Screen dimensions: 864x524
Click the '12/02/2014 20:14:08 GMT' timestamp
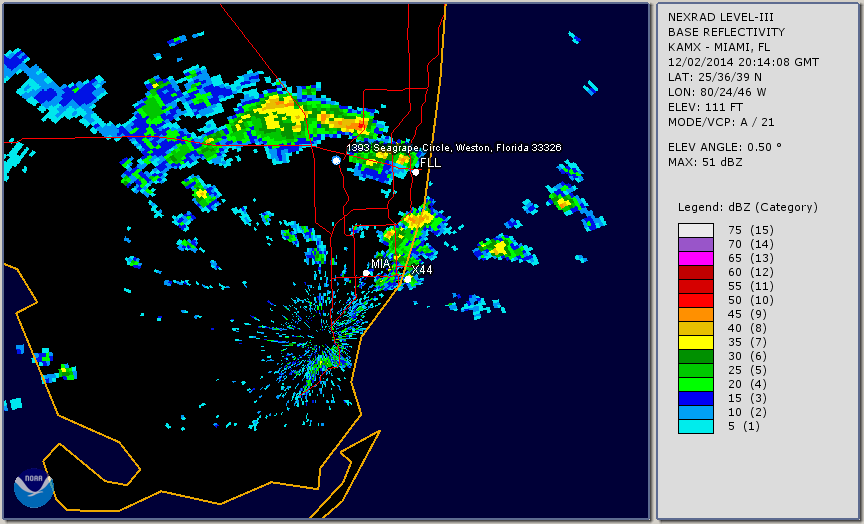tap(743, 62)
